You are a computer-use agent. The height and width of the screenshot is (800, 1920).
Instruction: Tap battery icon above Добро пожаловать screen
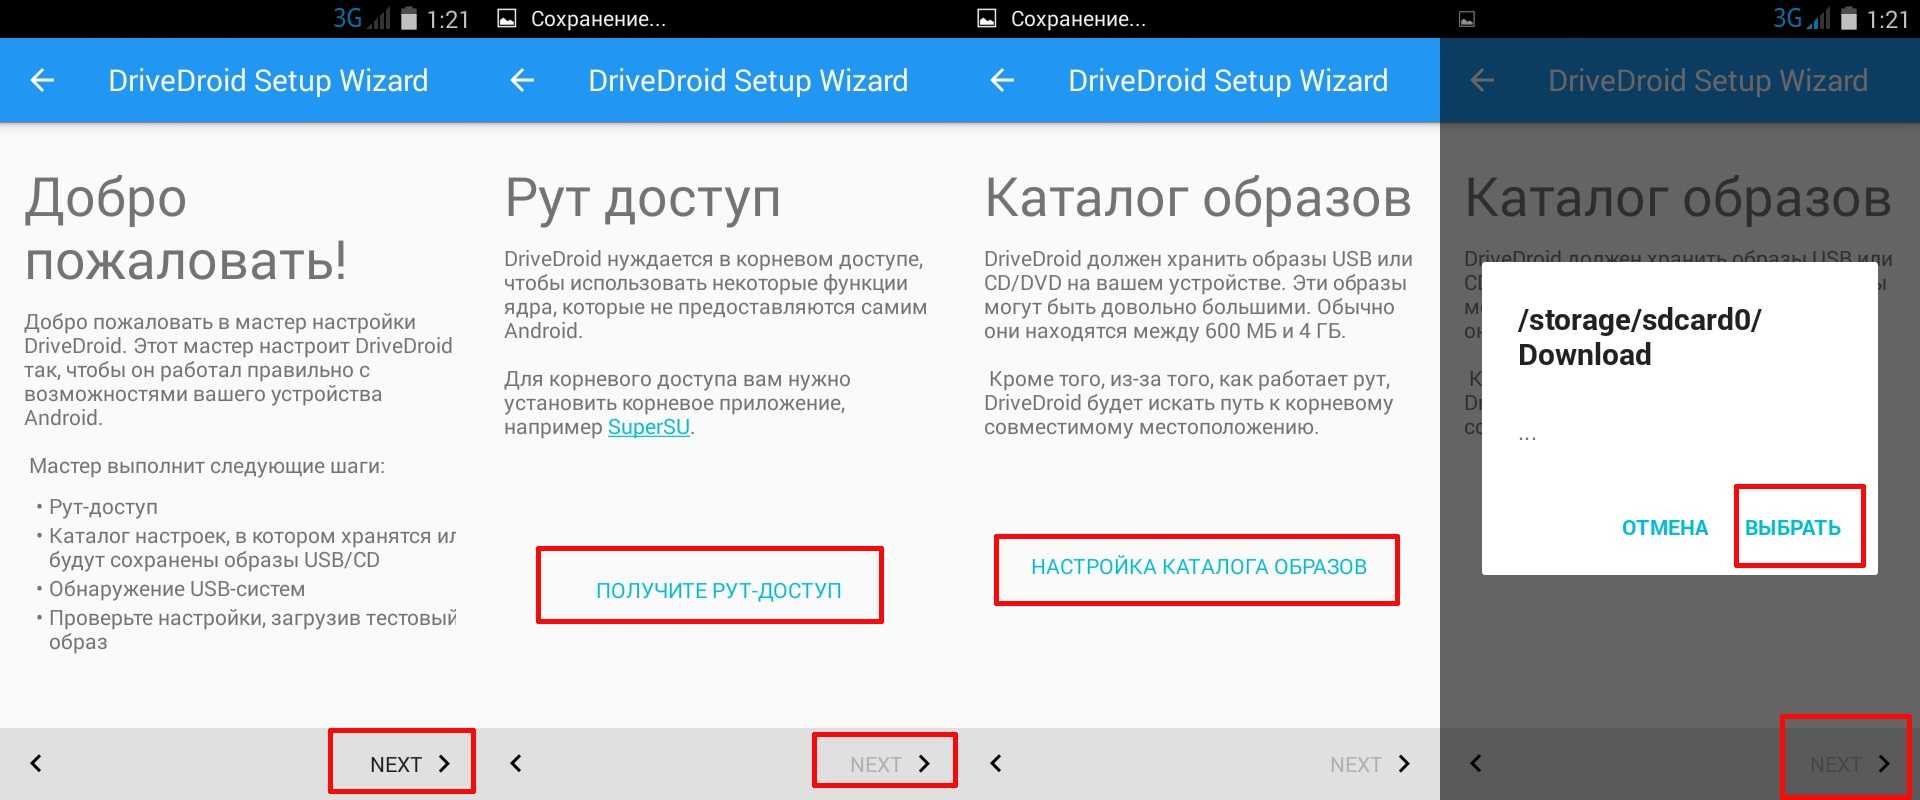click(408, 19)
